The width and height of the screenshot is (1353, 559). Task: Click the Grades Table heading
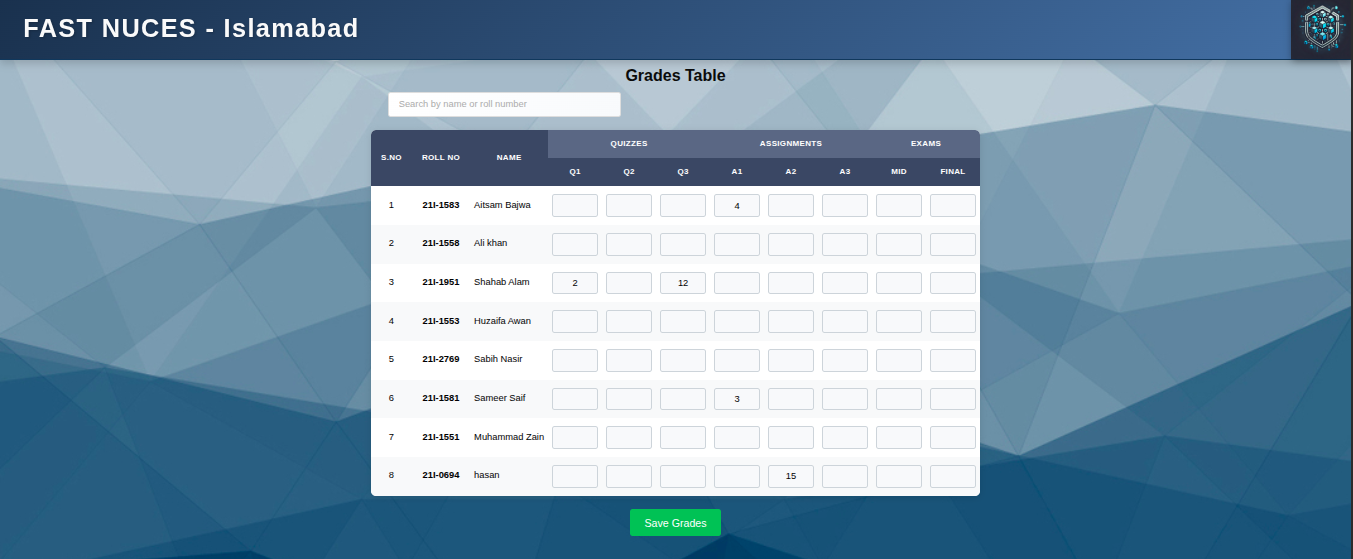pyautogui.click(x=675, y=75)
